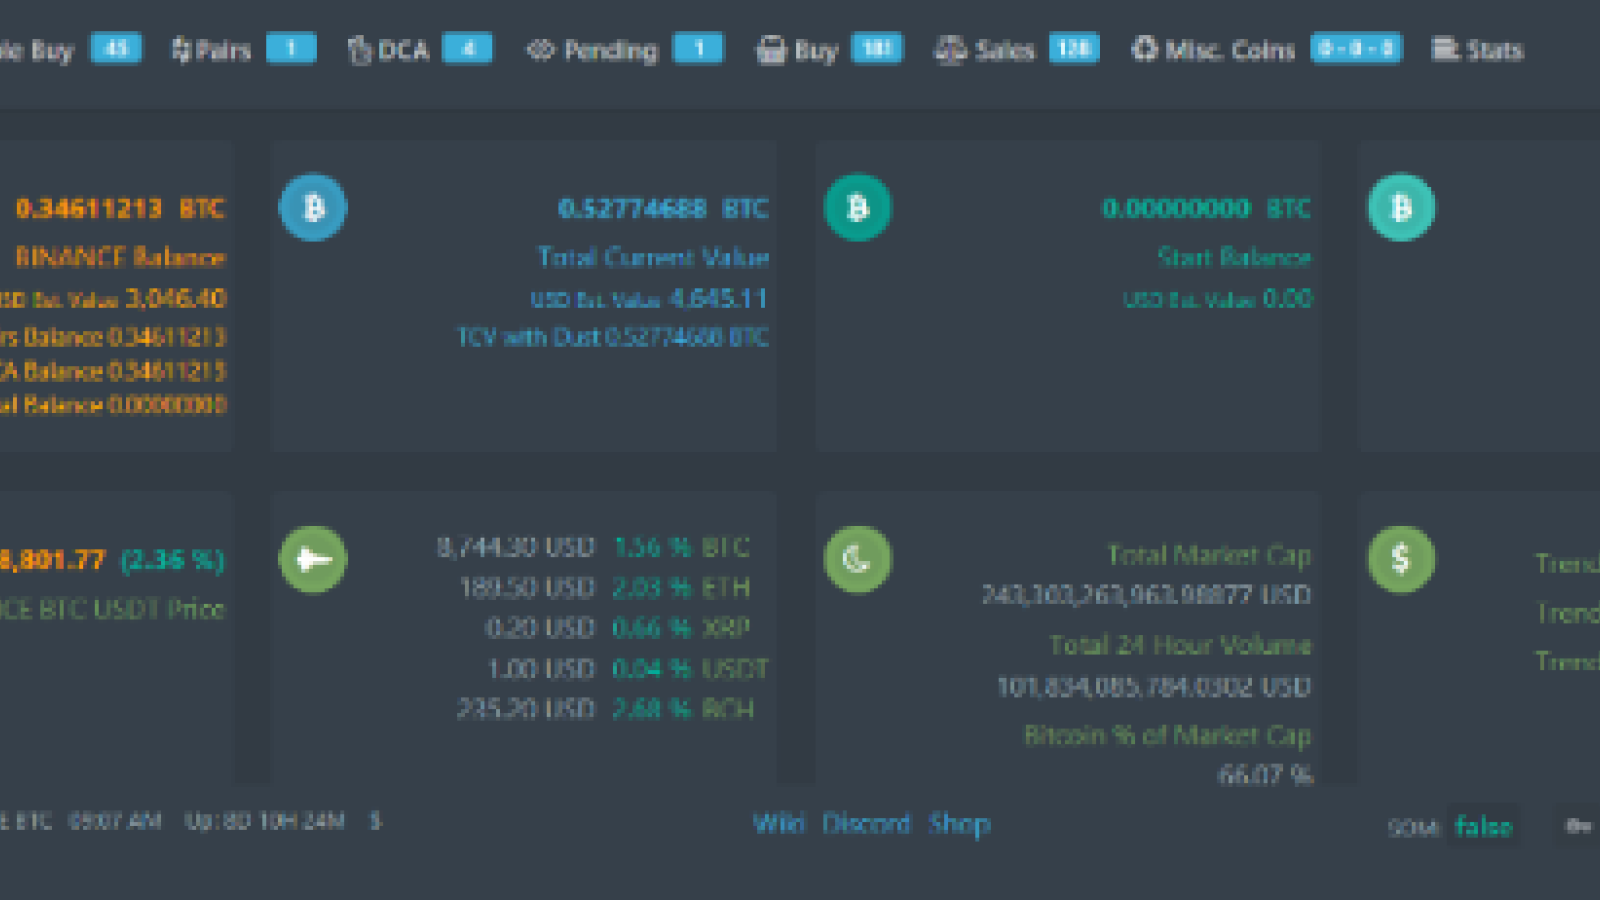This screenshot has height=900, width=1600.
Task: Click the Pairs exchange-arrows icon
Action: pyautogui.click(x=181, y=50)
